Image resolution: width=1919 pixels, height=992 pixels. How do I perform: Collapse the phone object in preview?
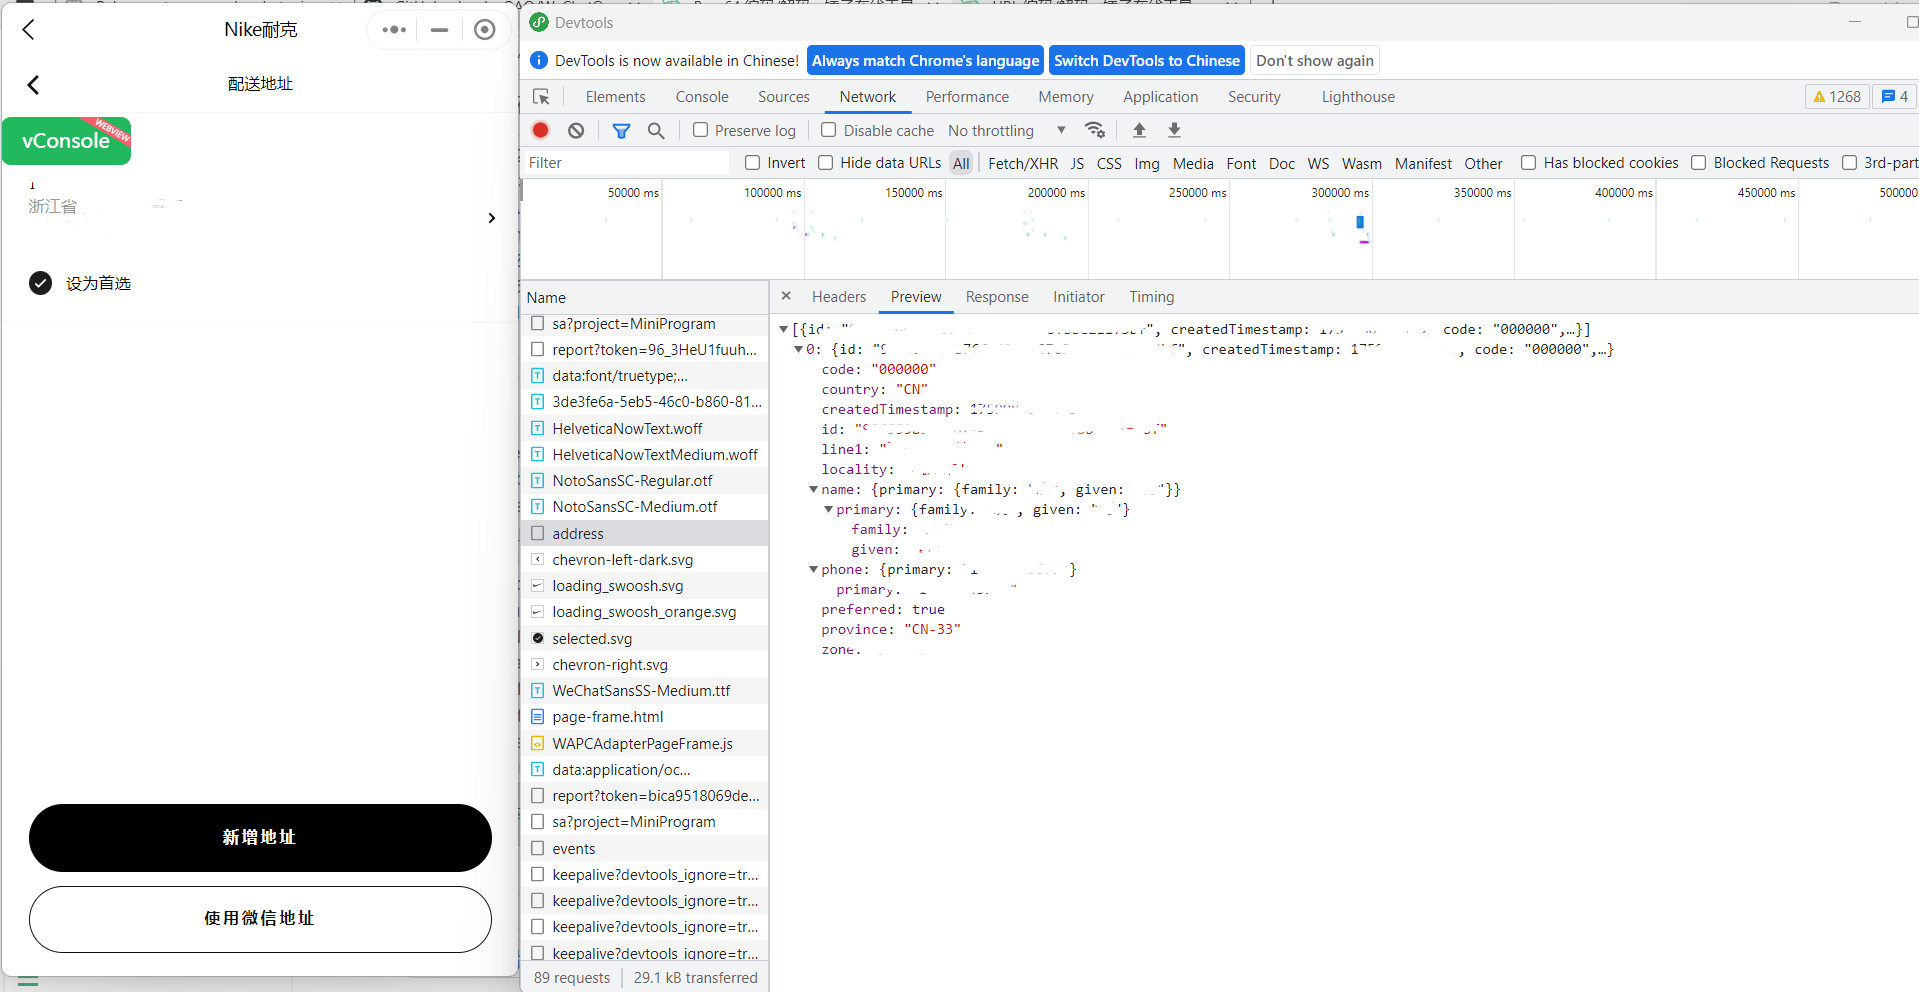(x=813, y=569)
